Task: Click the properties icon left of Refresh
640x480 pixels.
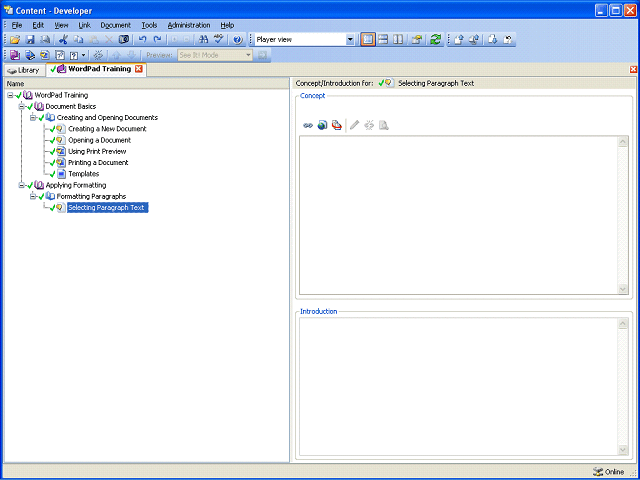Action: pos(417,40)
